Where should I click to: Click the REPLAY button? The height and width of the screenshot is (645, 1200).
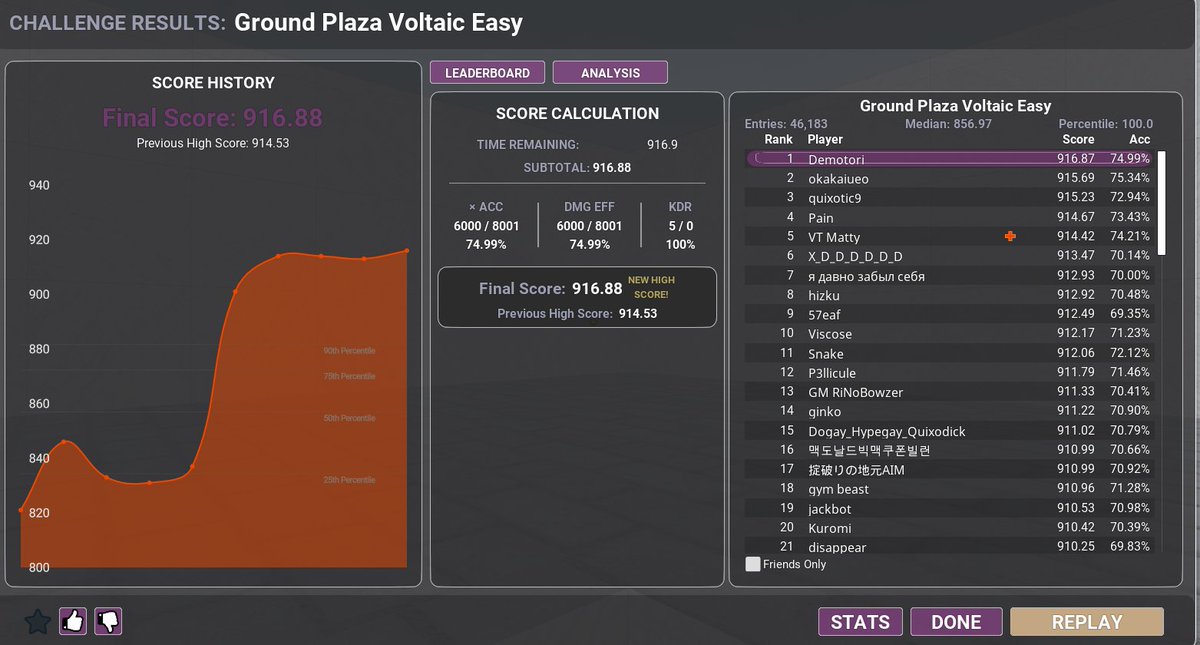click(x=1087, y=622)
